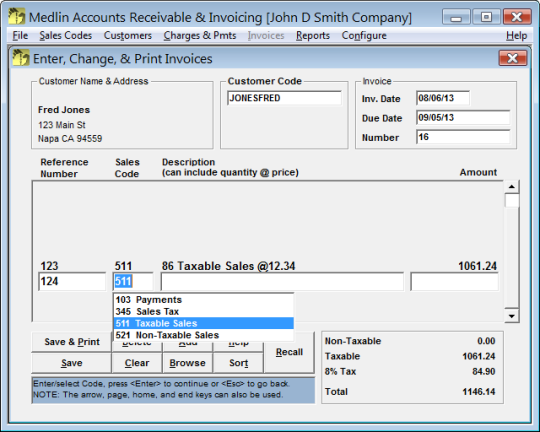
Task: Minimize the Medlin main window
Action: (456, 17)
